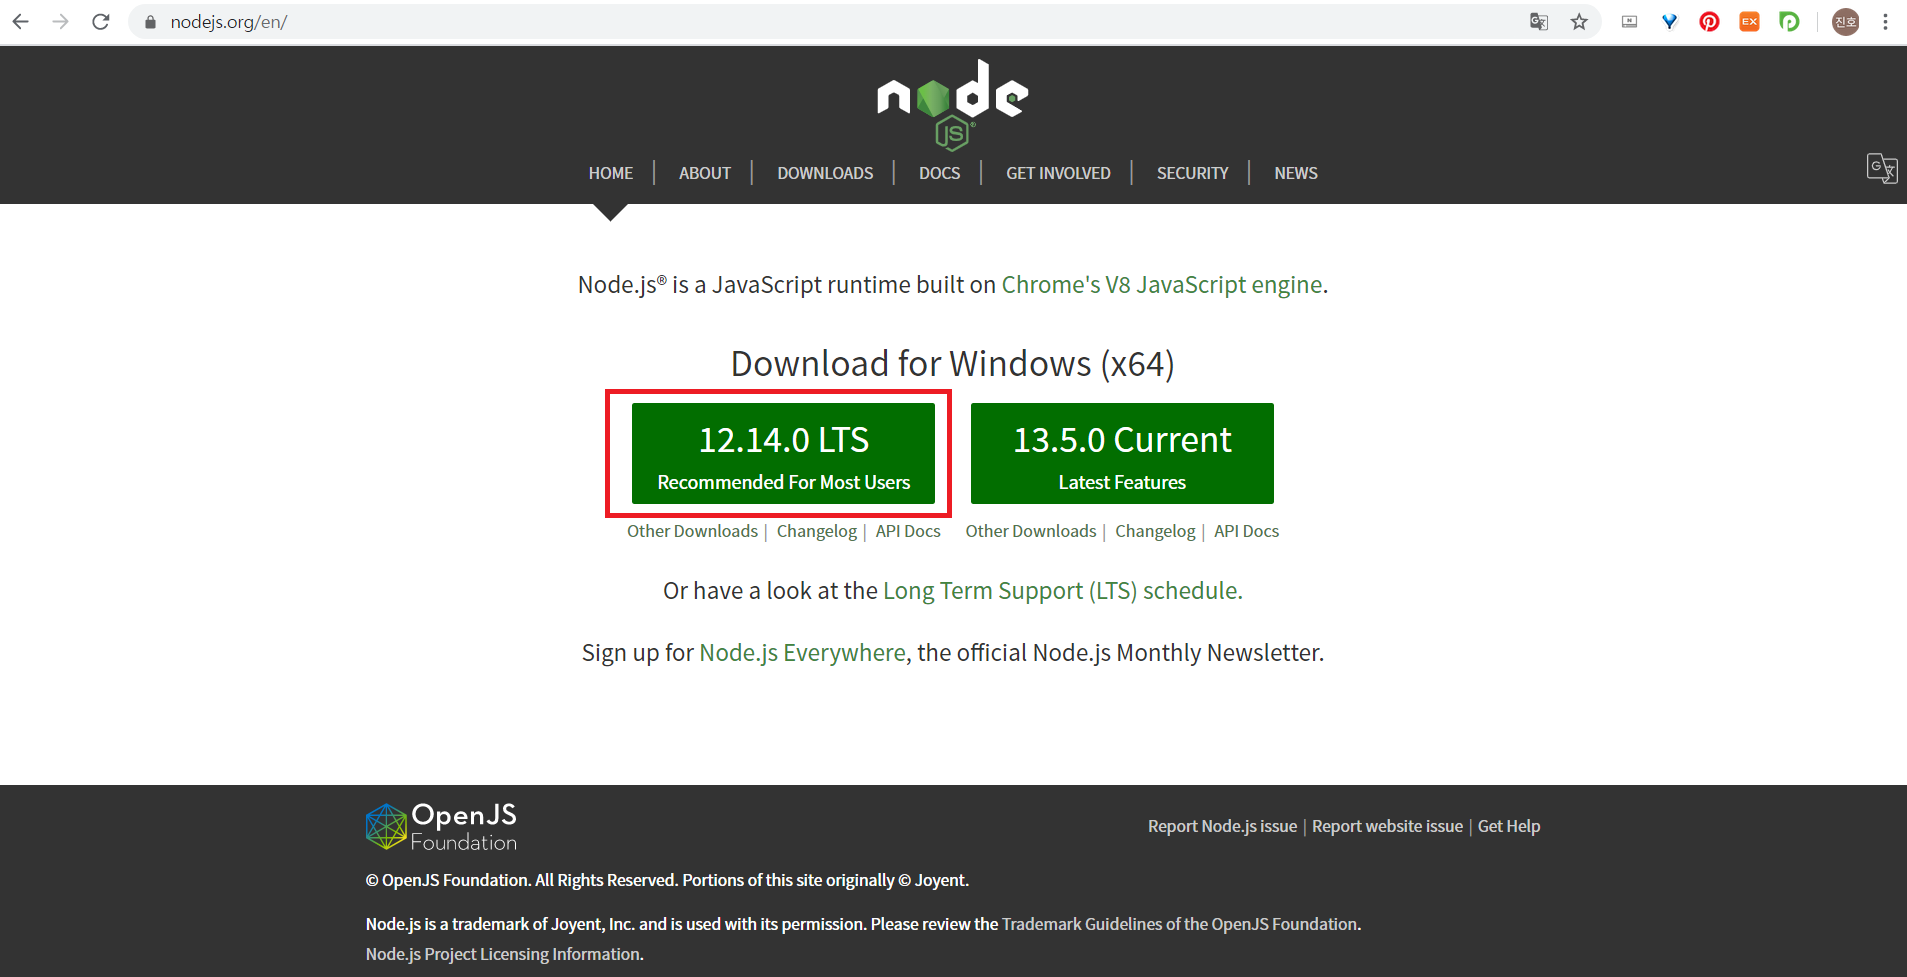Open Changelog under the Current button
This screenshot has height=977, width=1907.
click(1155, 531)
